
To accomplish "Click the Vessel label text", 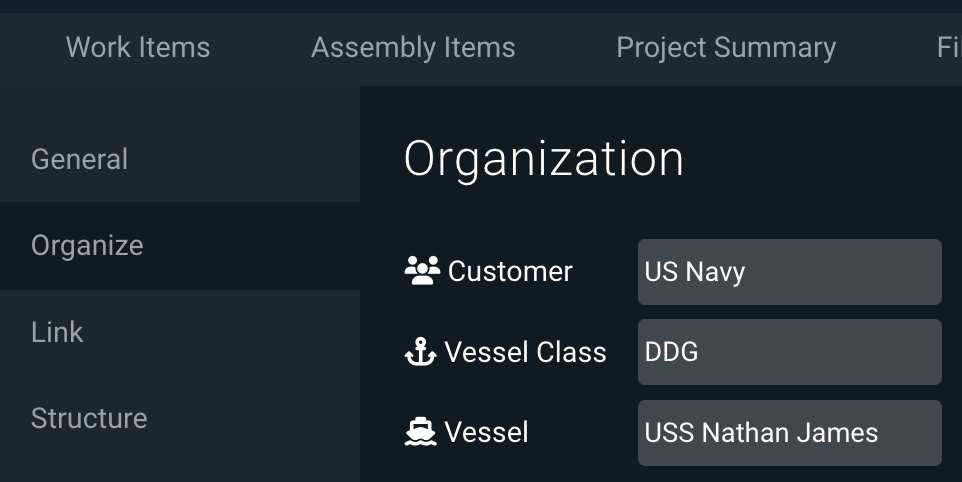I will [x=486, y=432].
